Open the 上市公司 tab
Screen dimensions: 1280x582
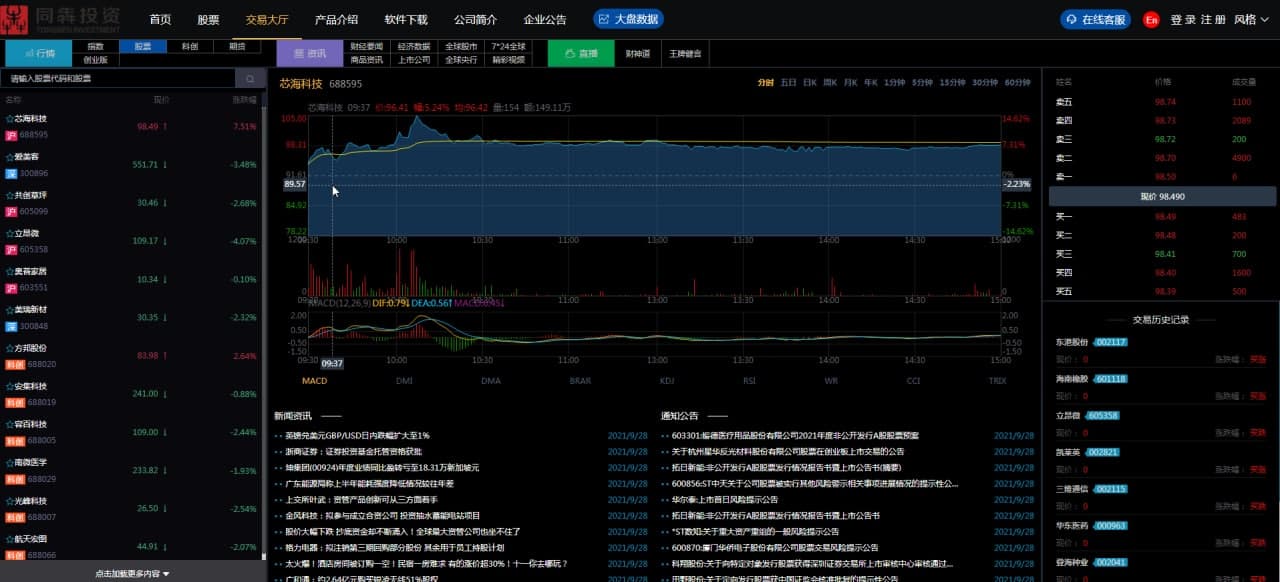click(414, 60)
